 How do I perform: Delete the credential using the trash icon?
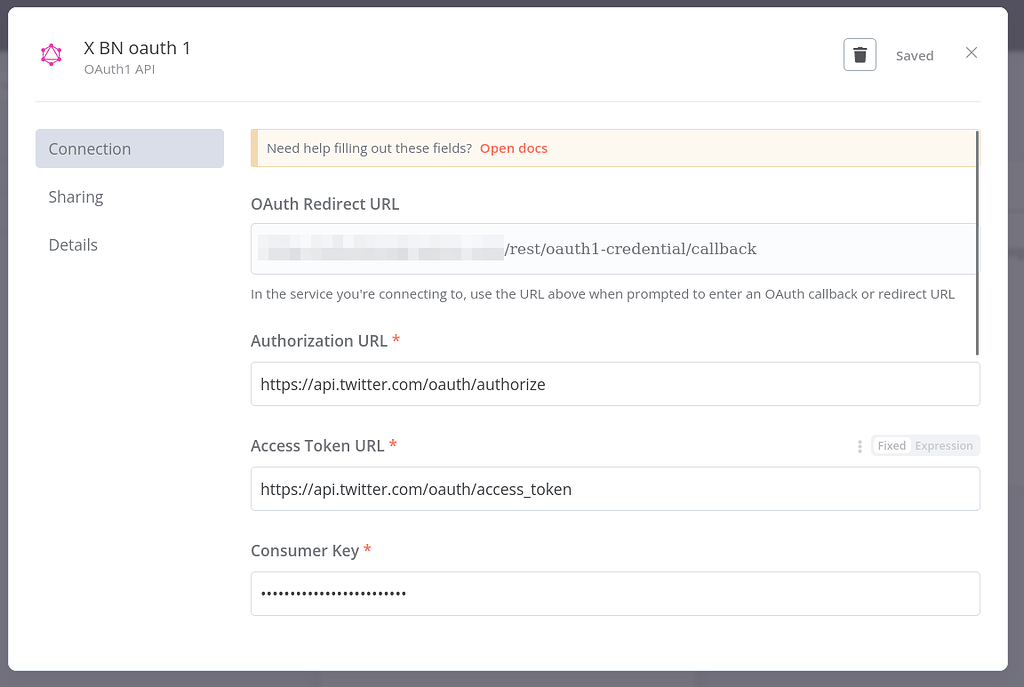click(859, 54)
